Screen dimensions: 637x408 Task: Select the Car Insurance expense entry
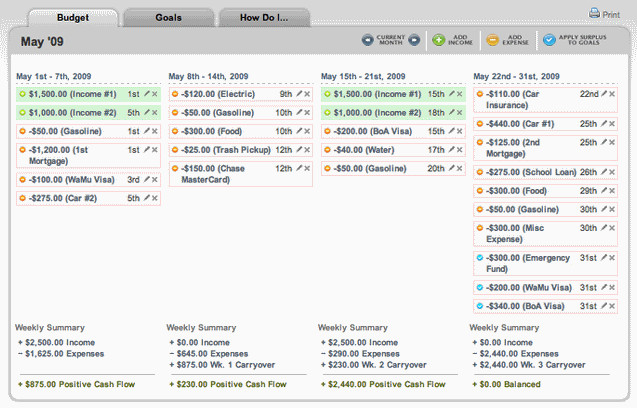[x=520, y=98]
